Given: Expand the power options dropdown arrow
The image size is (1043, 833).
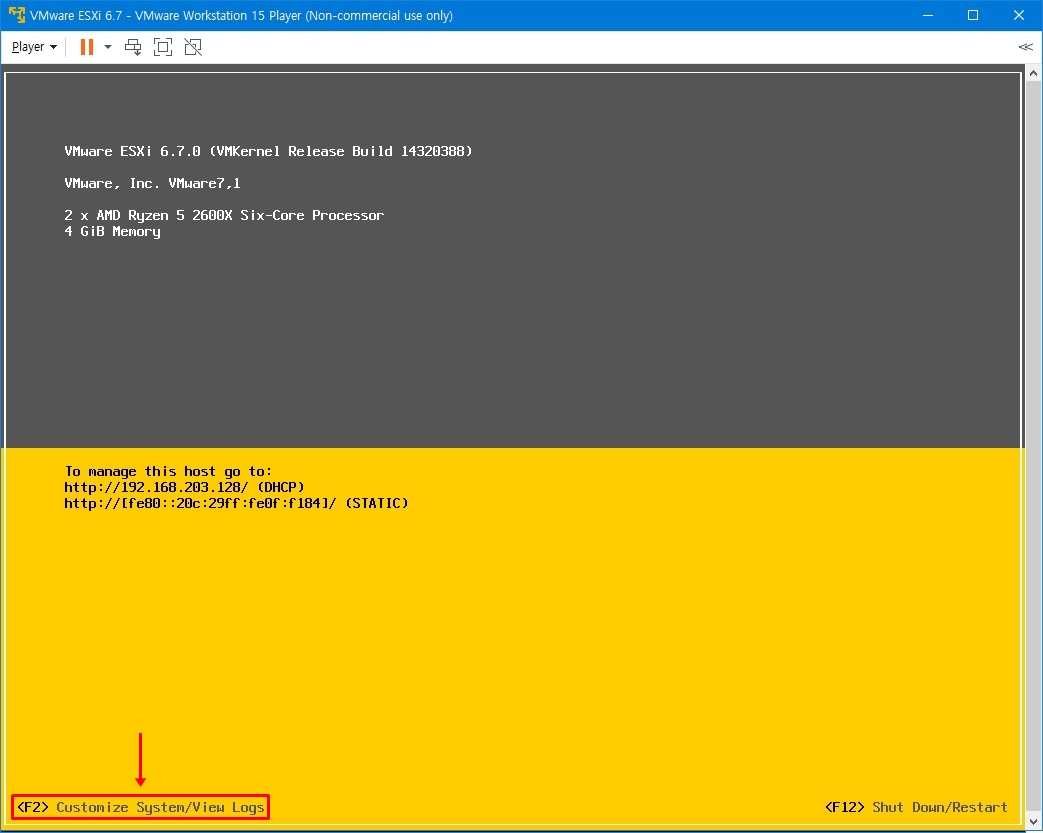Looking at the screenshot, I should tap(108, 47).
